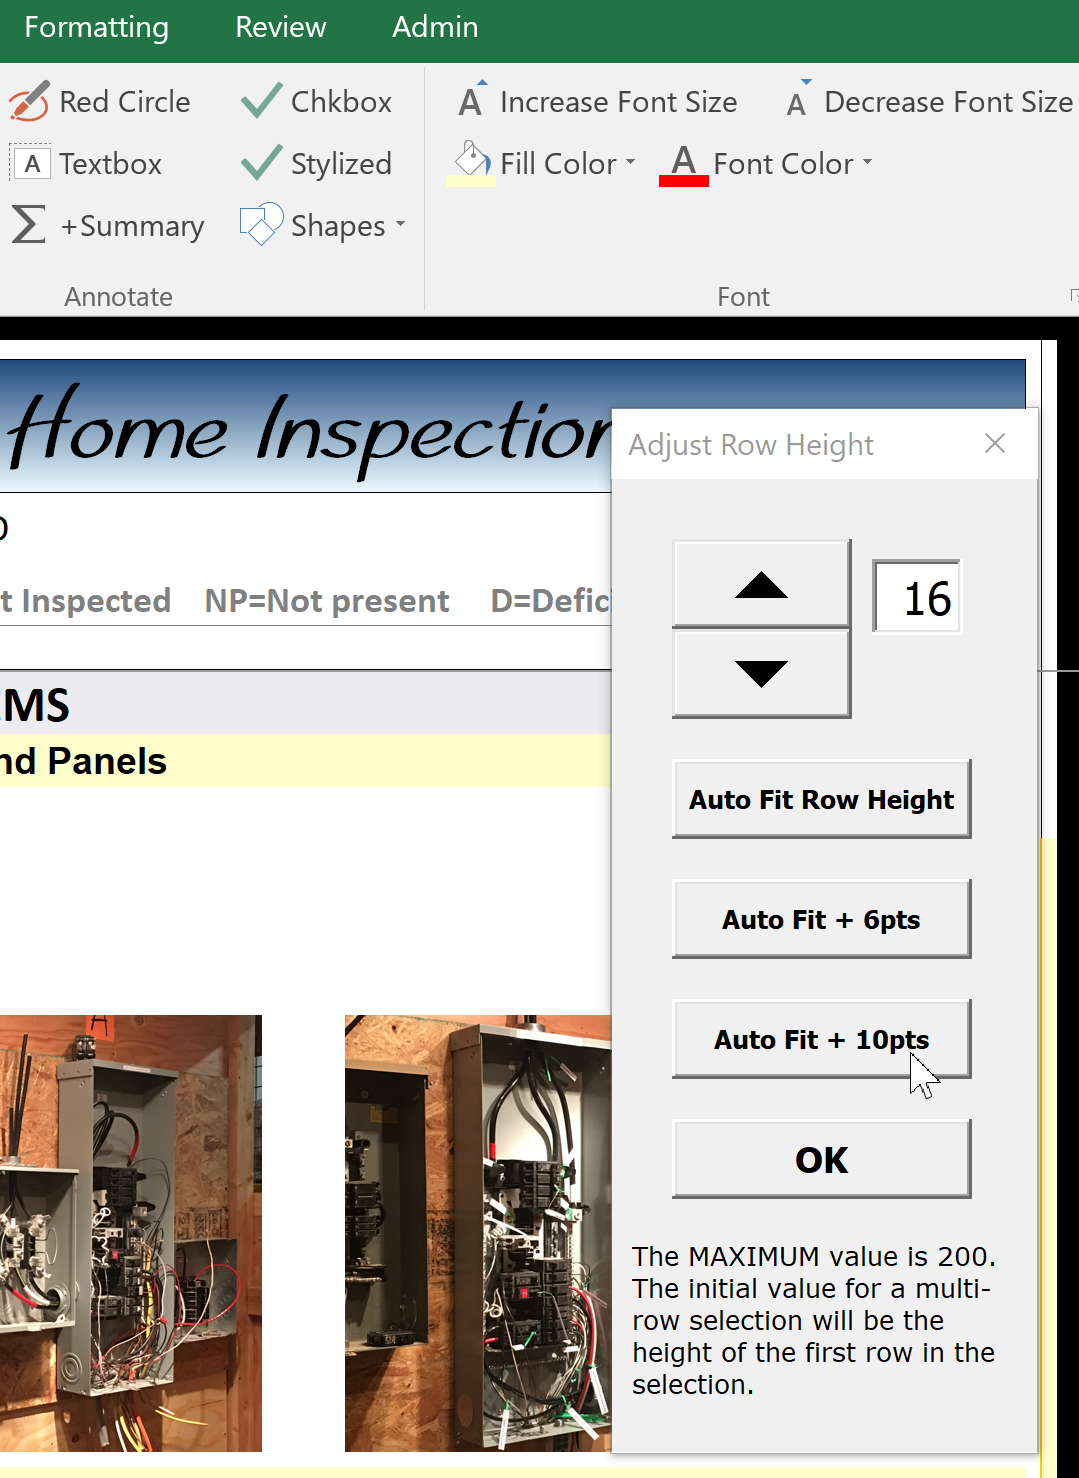1079x1478 pixels.
Task: Click the Auto Fit Row Height button
Action: coord(821,799)
